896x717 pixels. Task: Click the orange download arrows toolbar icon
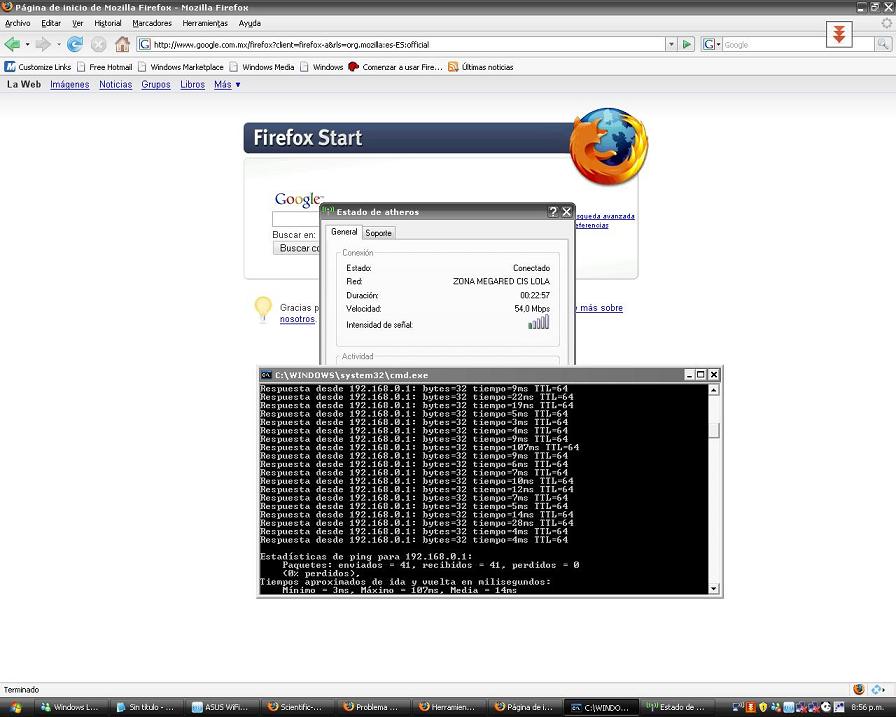tap(839, 34)
